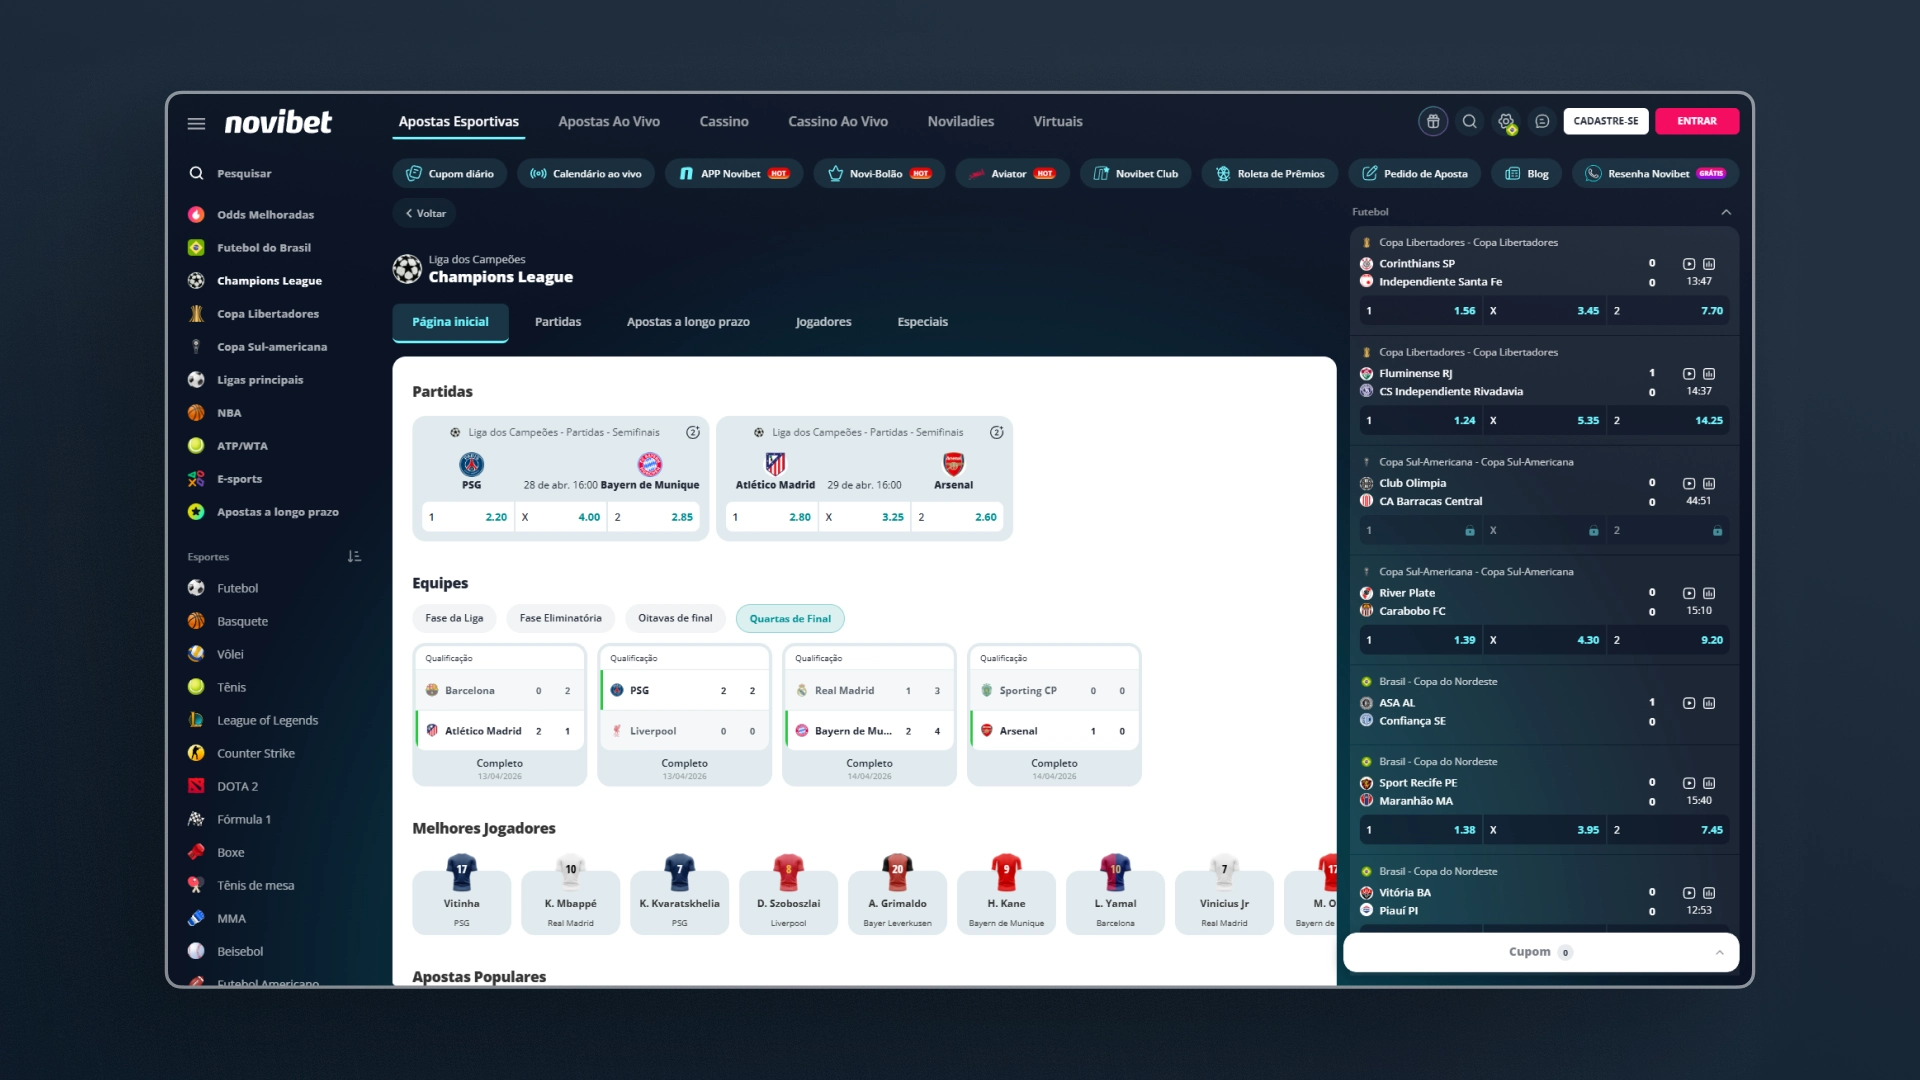
Task: Click the Counter Strike icon in sidebar
Action: point(196,753)
